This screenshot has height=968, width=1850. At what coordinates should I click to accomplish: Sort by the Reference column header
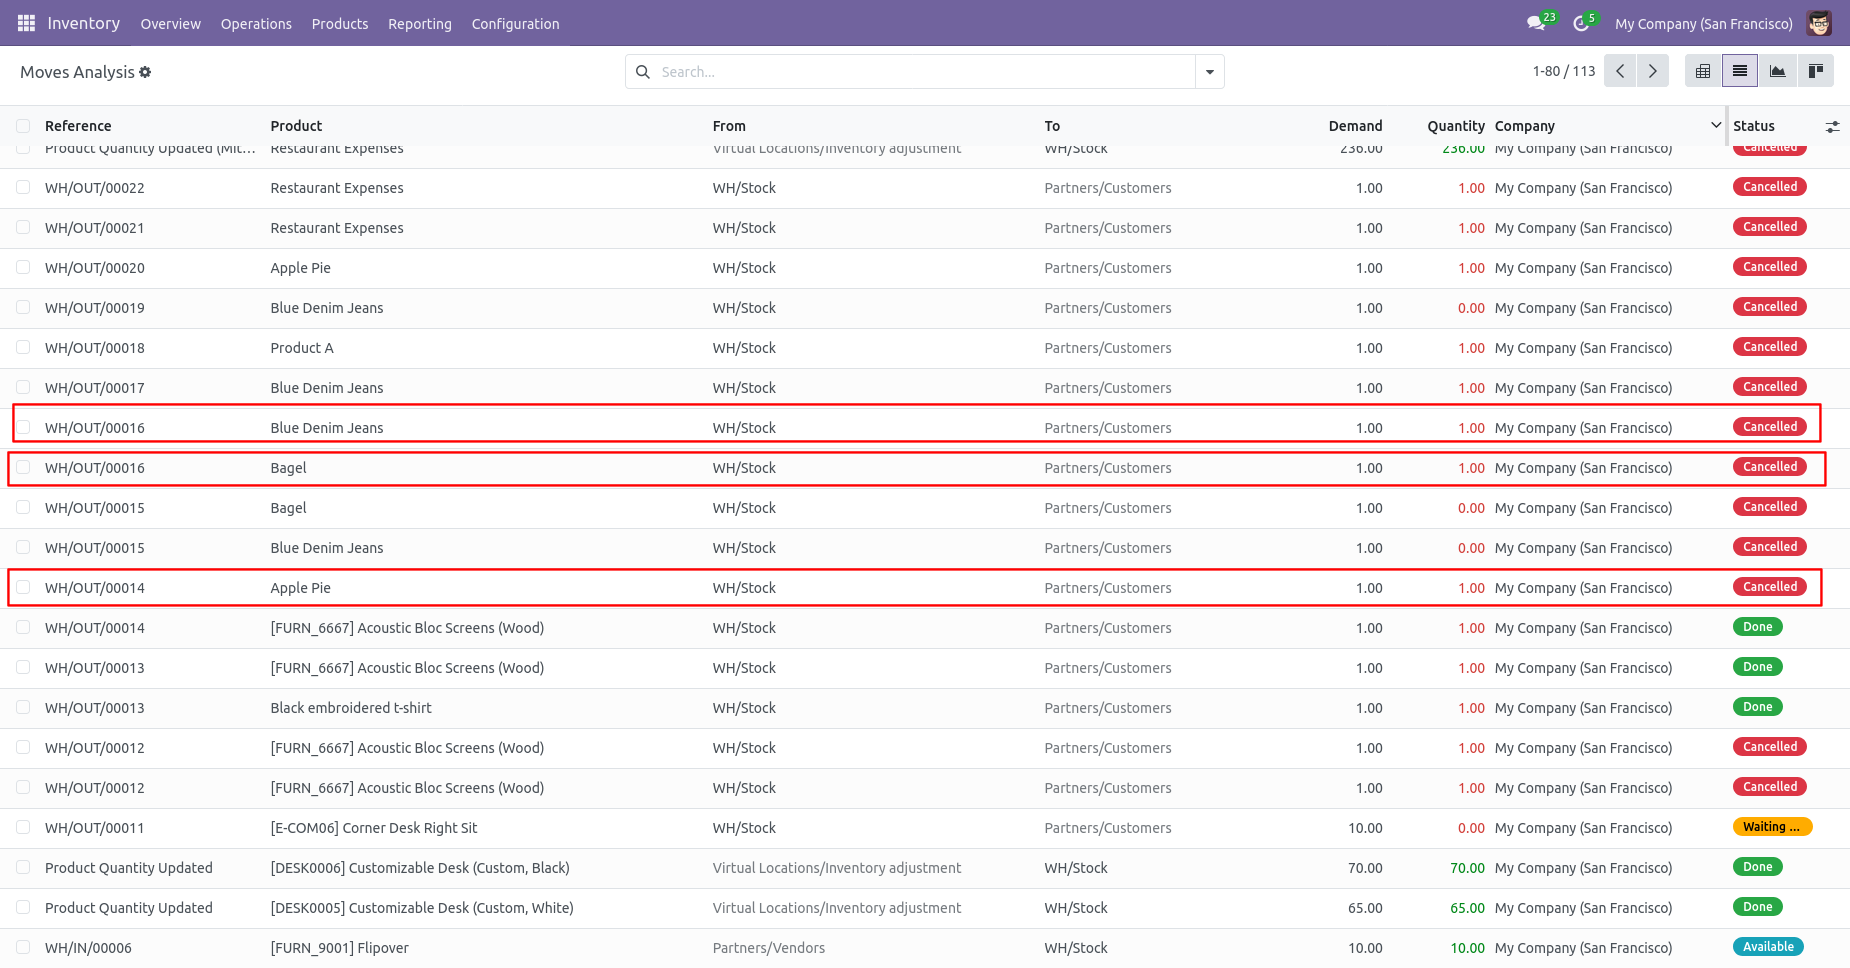(78, 126)
